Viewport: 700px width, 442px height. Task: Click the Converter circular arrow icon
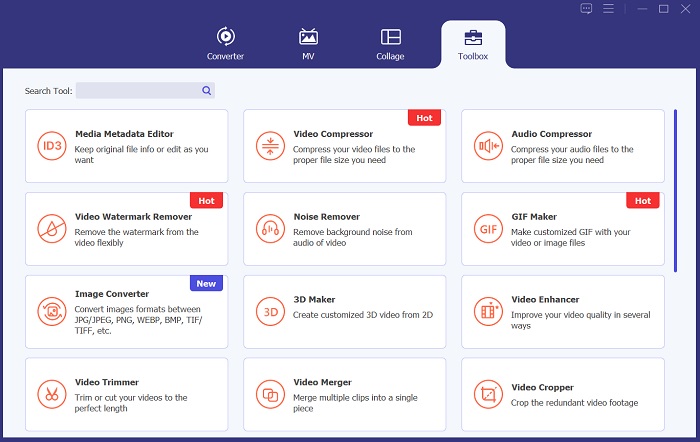tap(225, 36)
